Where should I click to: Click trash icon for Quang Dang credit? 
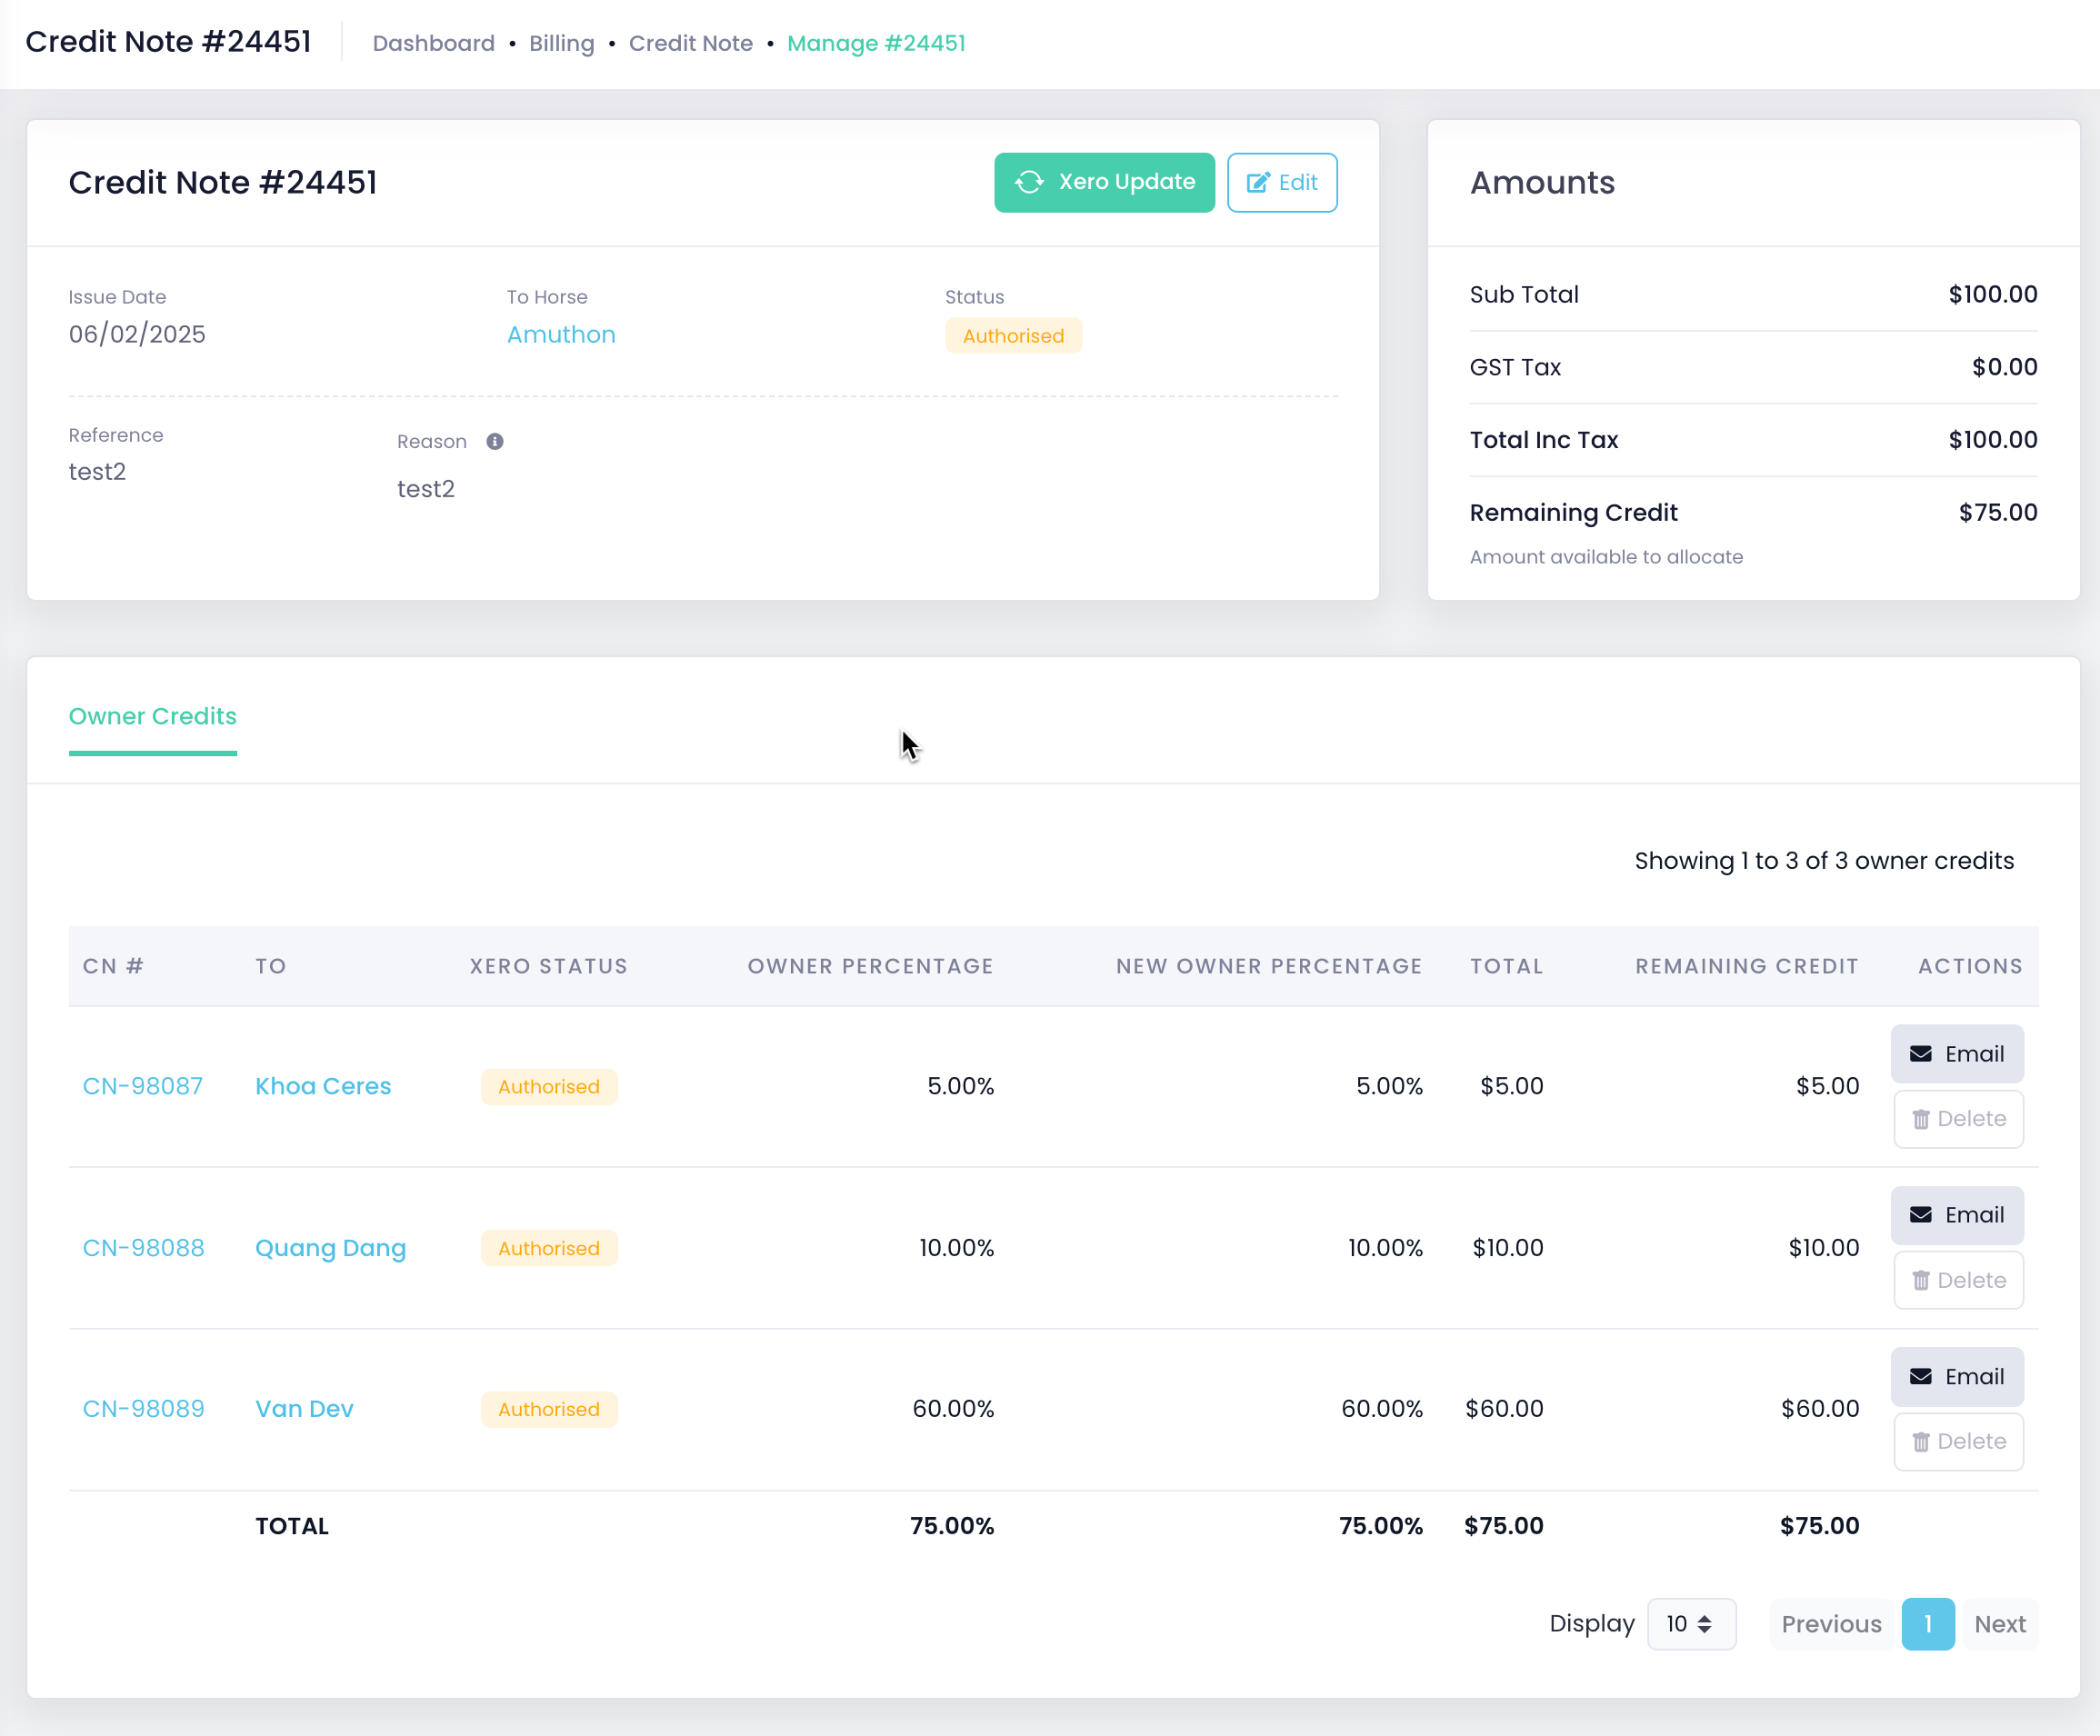[1920, 1280]
